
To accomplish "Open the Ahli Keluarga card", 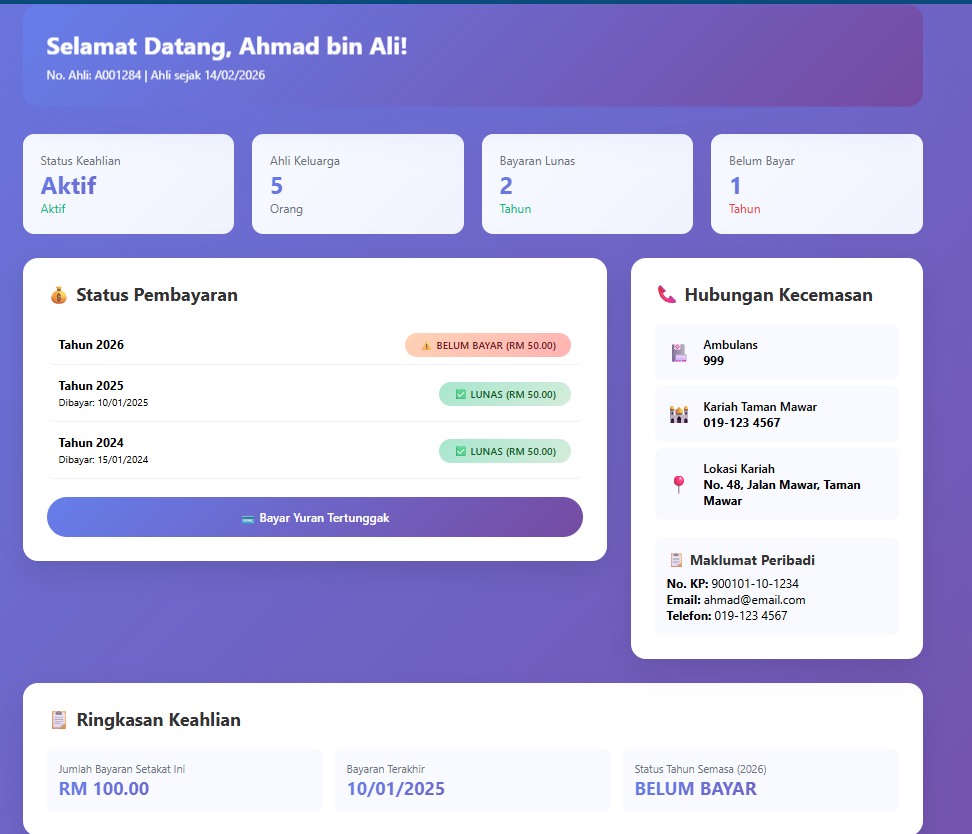I will (357, 184).
